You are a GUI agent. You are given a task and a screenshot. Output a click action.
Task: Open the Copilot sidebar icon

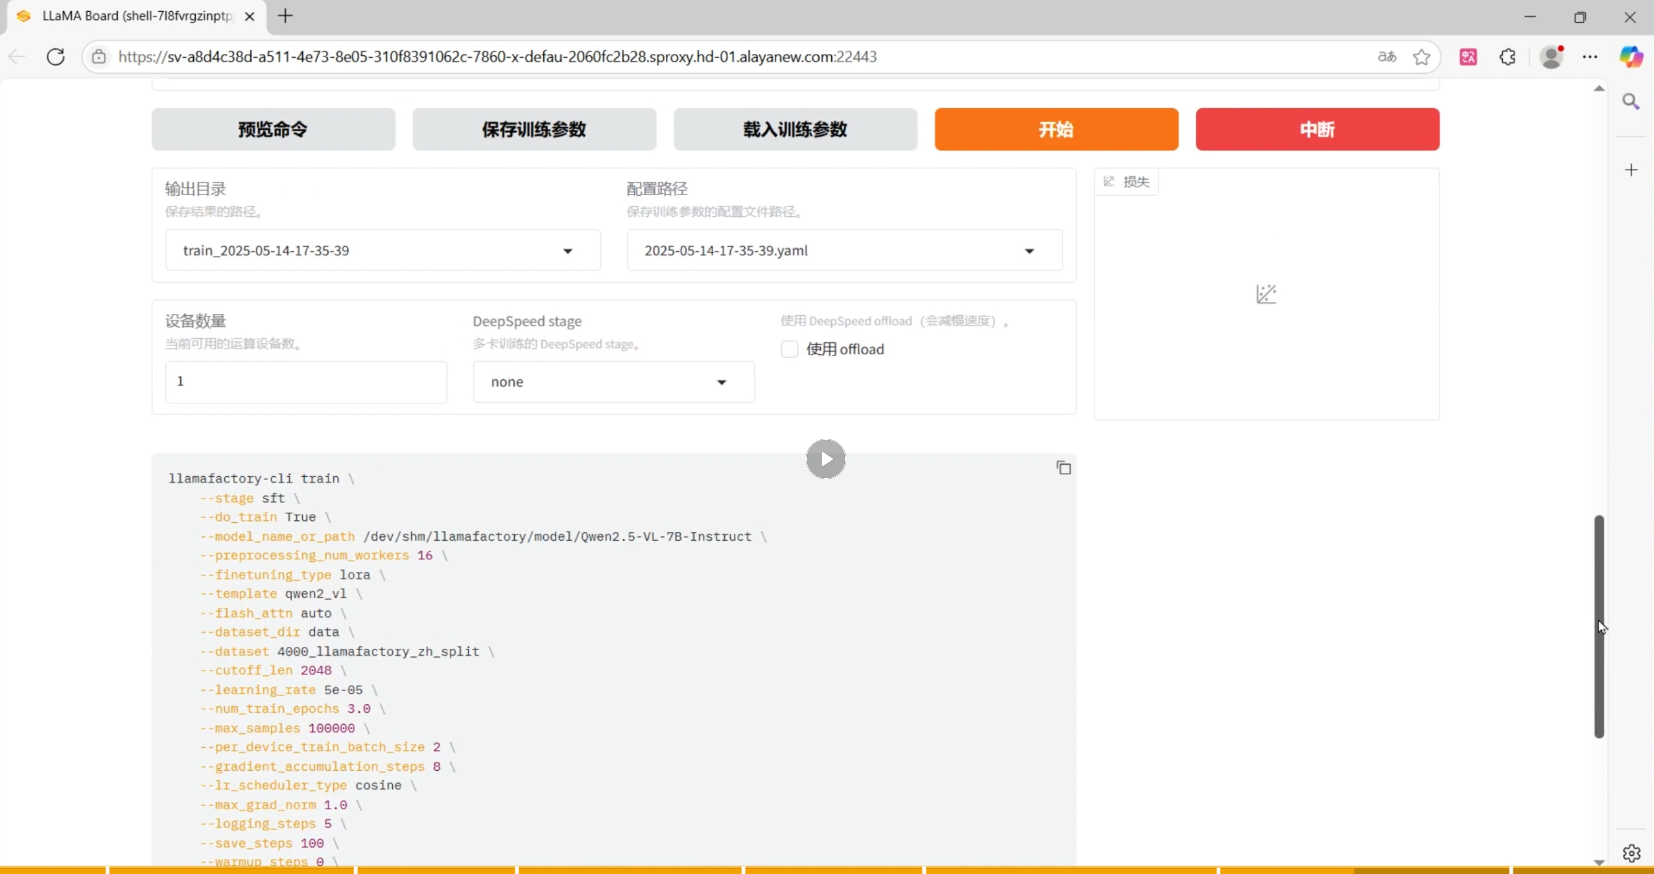pyautogui.click(x=1631, y=57)
